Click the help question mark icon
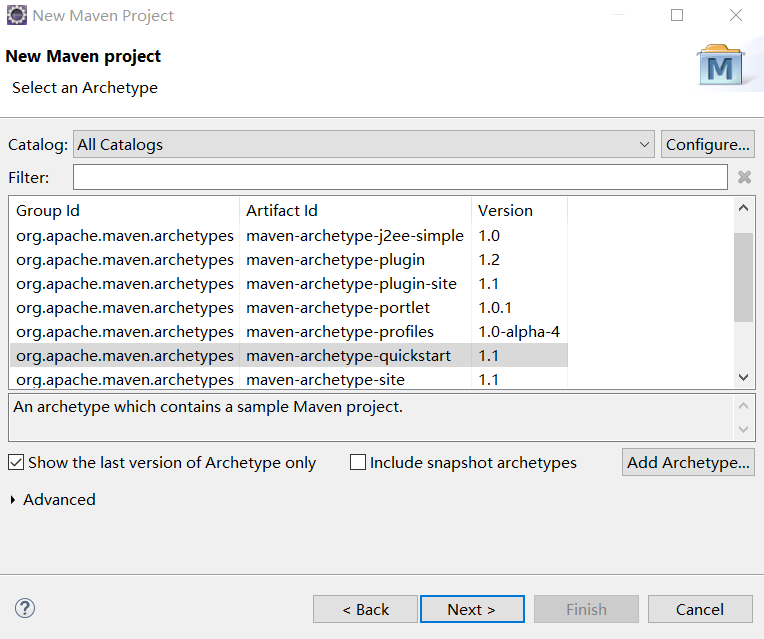Screen dimensions: 764x639 pyautogui.click(x=25, y=608)
